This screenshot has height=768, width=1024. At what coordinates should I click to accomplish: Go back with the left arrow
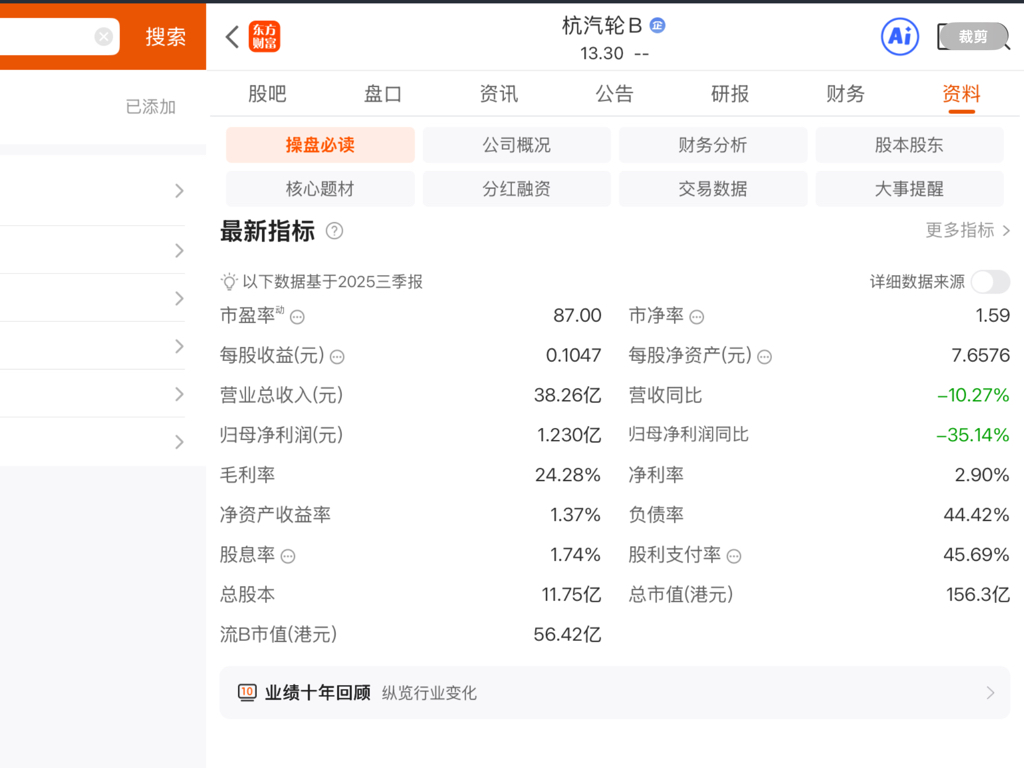(x=232, y=37)
